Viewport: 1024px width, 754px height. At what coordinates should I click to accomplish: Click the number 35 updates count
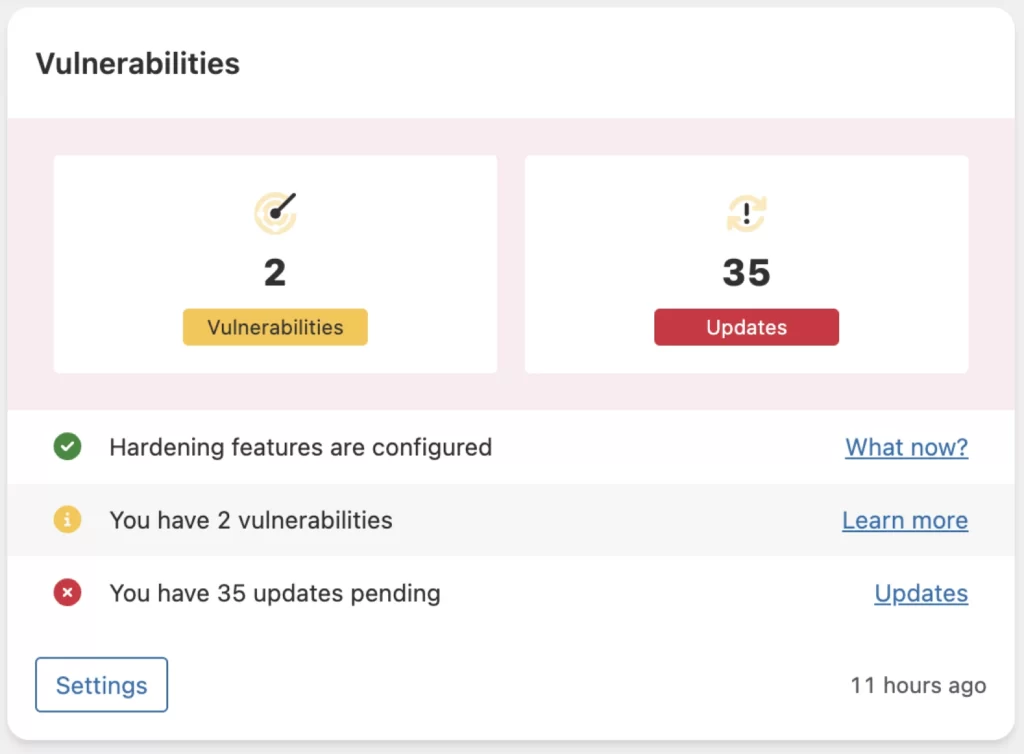746,272
